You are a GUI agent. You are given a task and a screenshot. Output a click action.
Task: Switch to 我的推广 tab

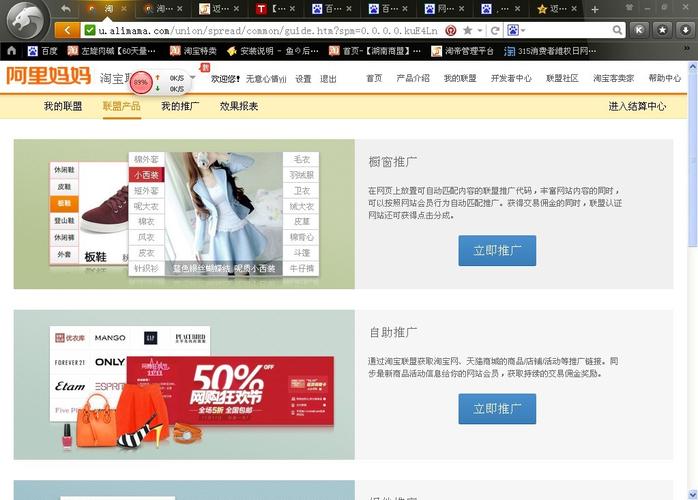[x=180, y=106]
